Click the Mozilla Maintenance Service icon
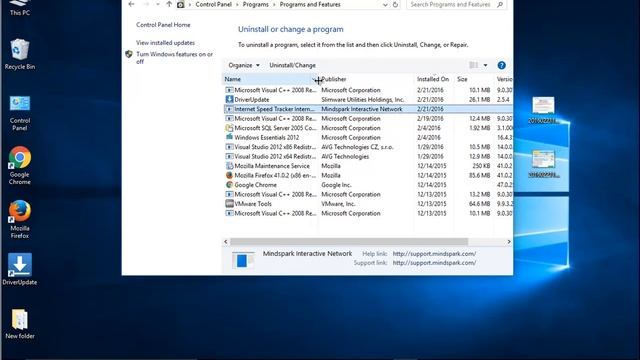This screenshot has height=360, width=640. 229,166
